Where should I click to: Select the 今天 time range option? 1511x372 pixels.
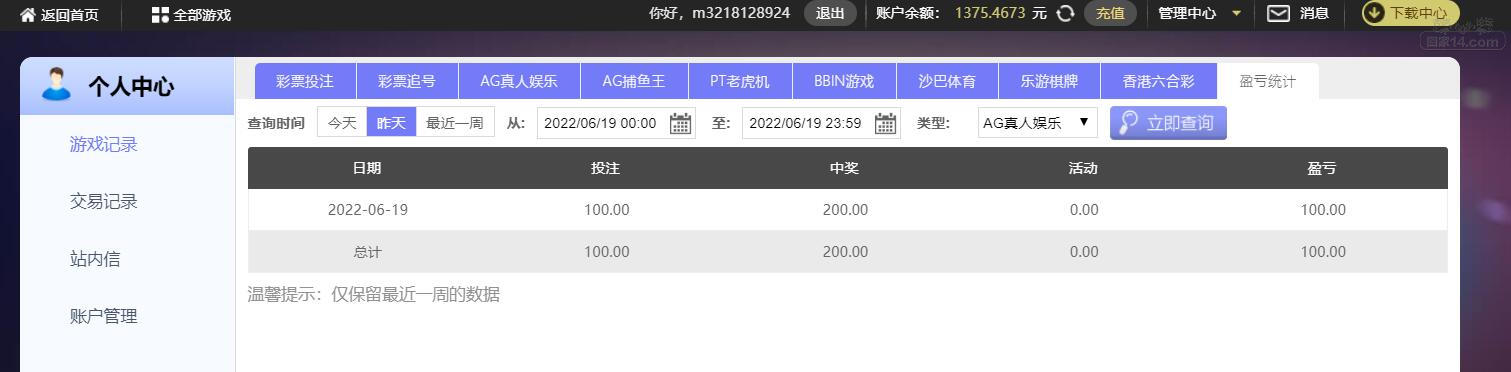[x=342, y=122]
